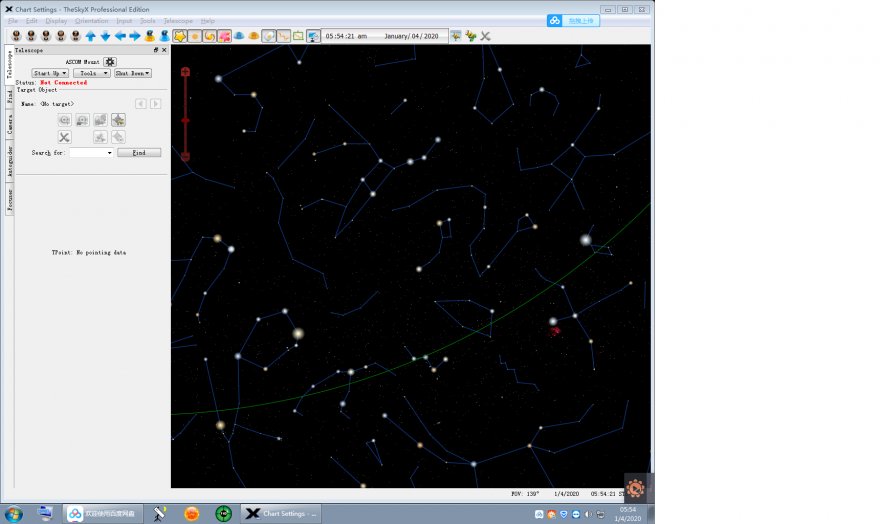Image resolution: width=880 pixels, height=524 pixels.
Task: Click the green figure icon in the toolbar
Action: coord(470,36)
